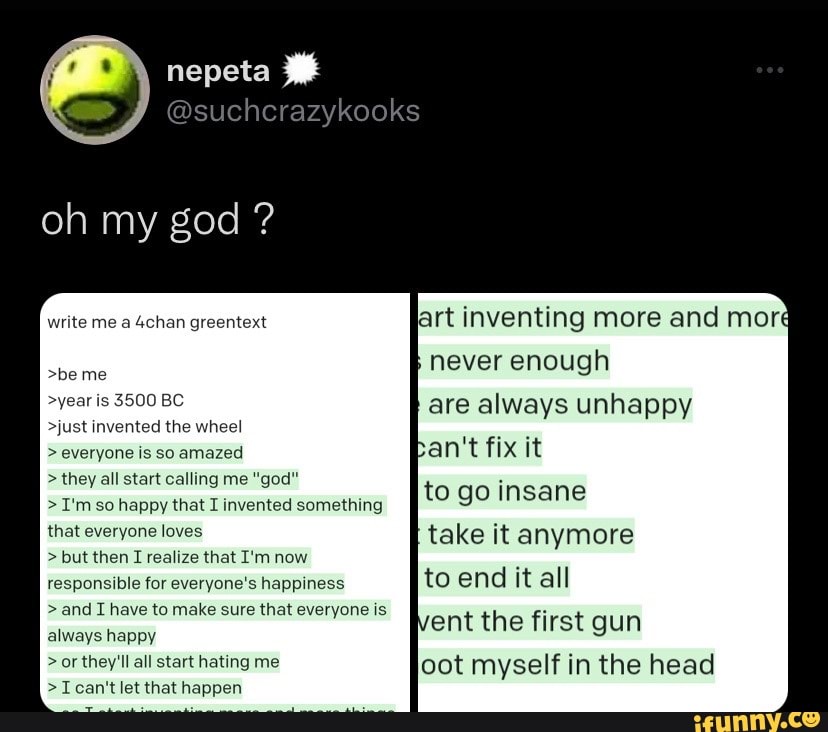
Task: Click the smiley face in the avatar
Action: tap(95, 90)
